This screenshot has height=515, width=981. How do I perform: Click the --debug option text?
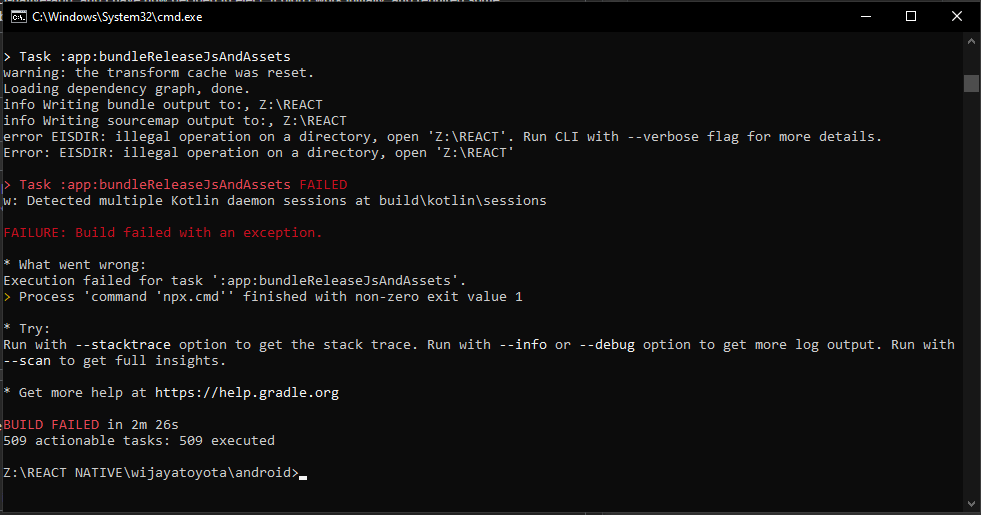tap(607, 345)
